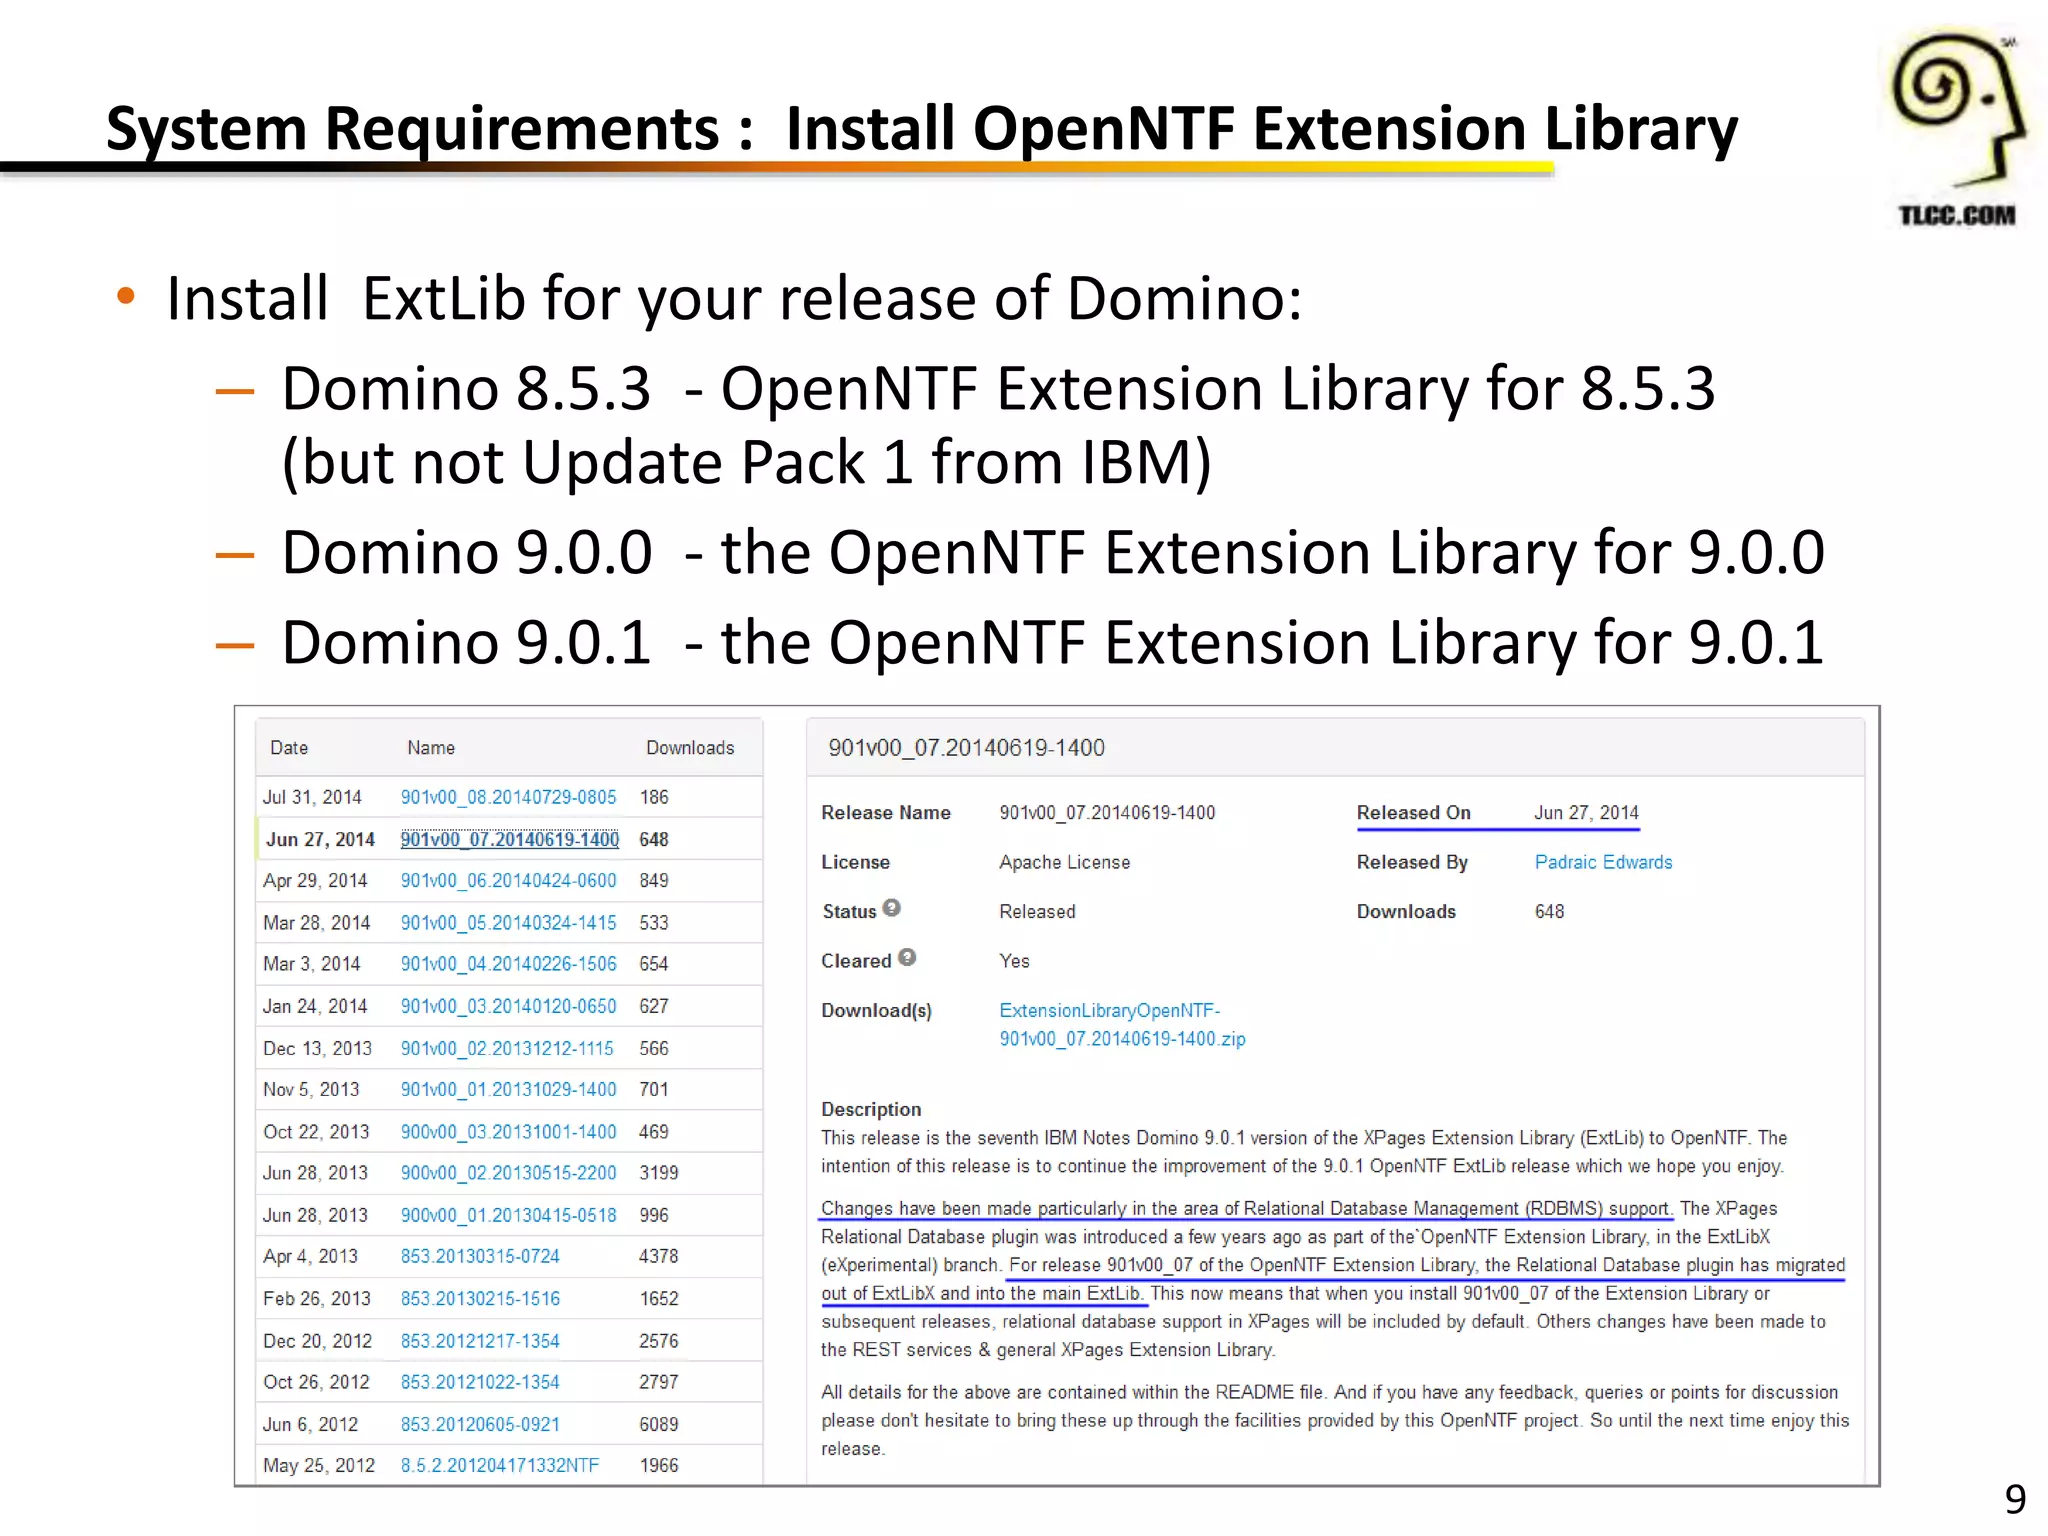Click the Cleared help question mark icon

[x=907, y=957]
